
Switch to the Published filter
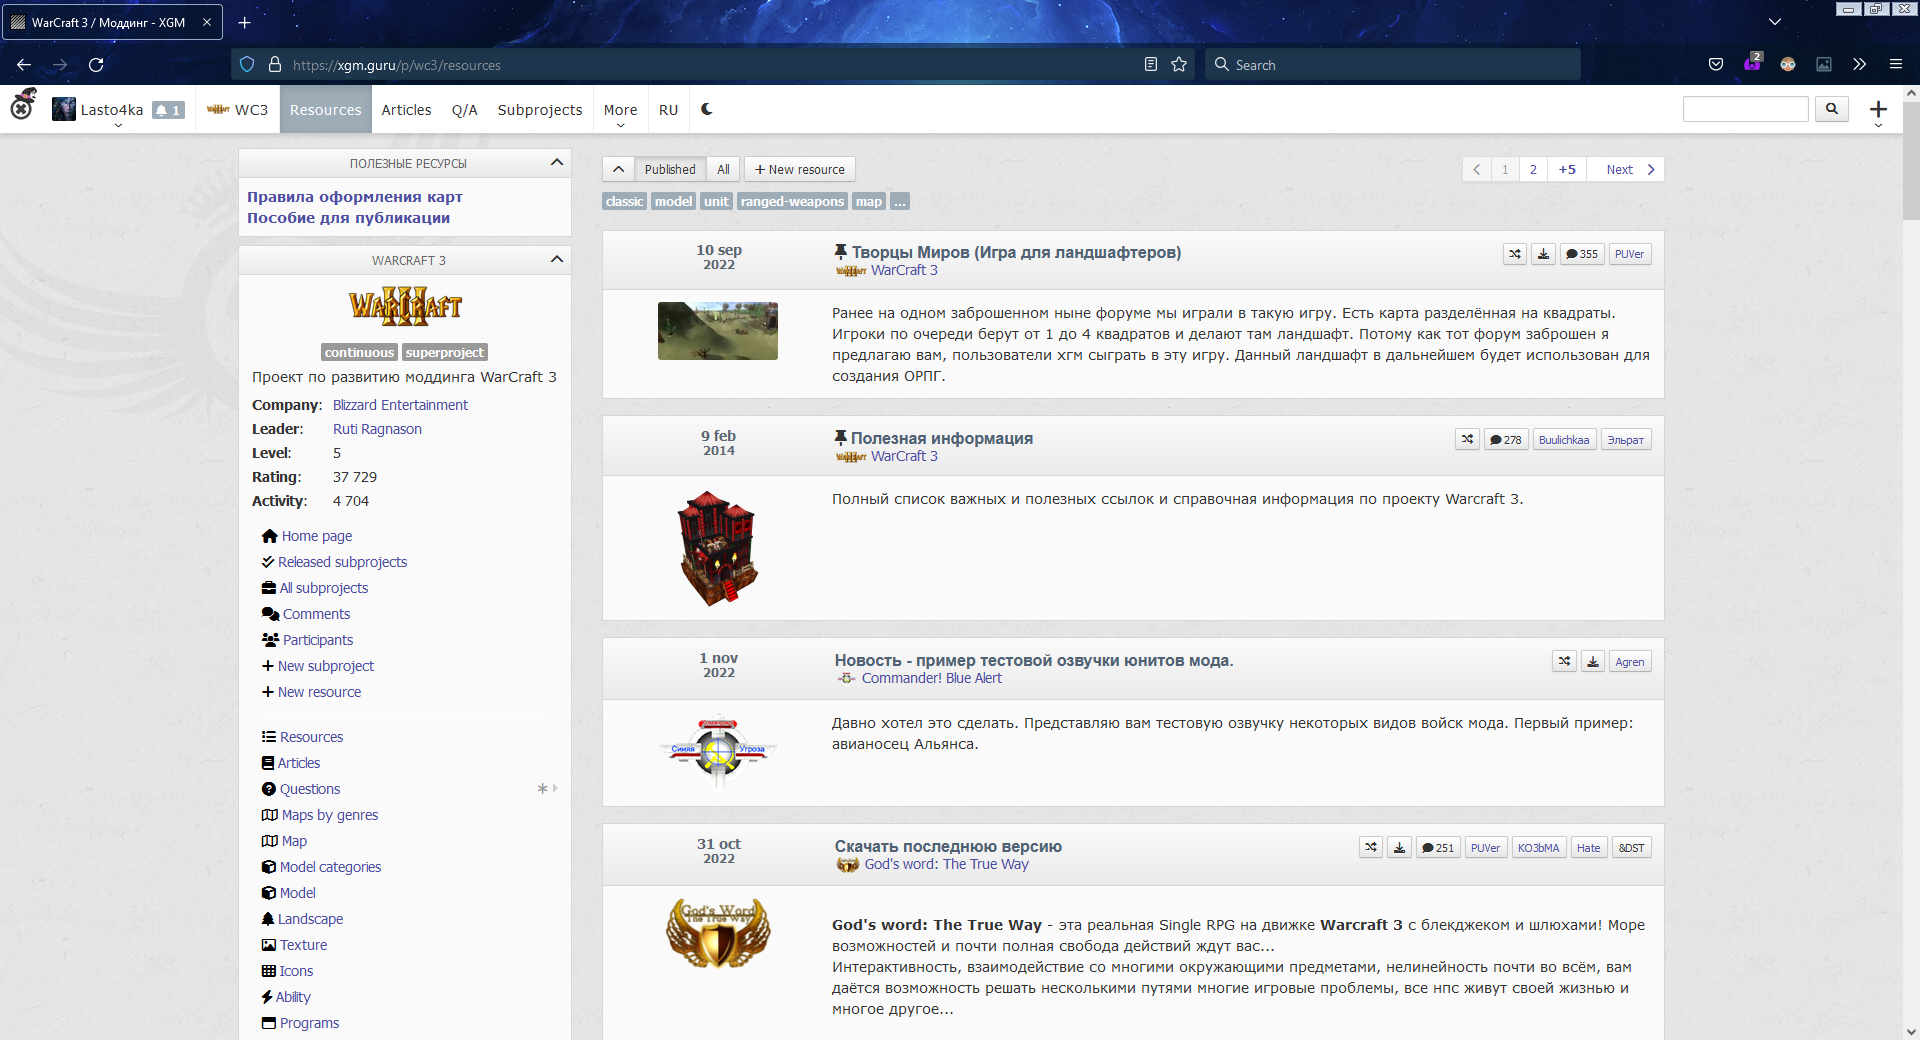[670, 169]
